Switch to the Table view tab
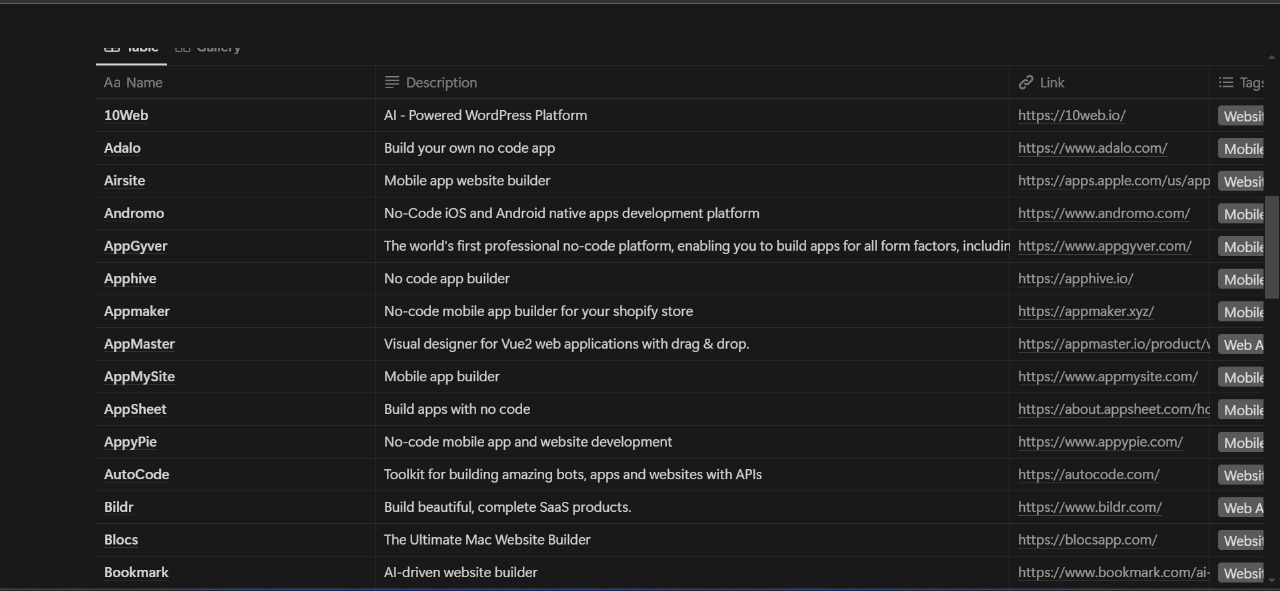The width and height of the screenshot is (1280, 591). pyautogui.click(x=131, y=48)
